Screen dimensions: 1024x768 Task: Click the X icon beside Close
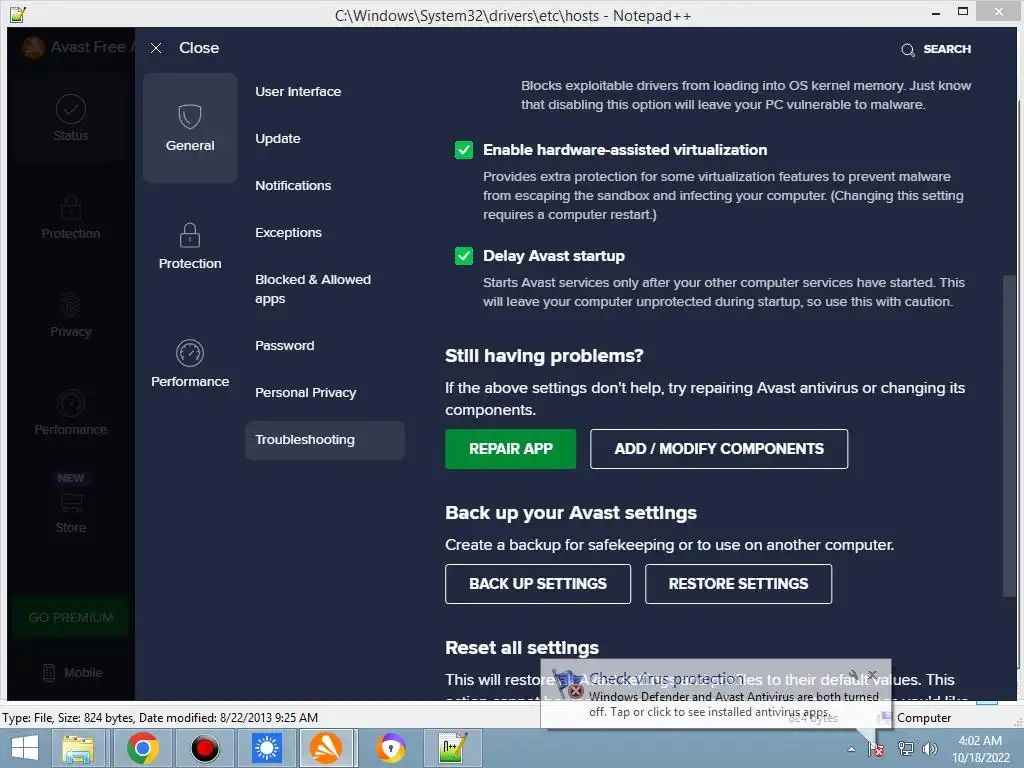[155, 48]
